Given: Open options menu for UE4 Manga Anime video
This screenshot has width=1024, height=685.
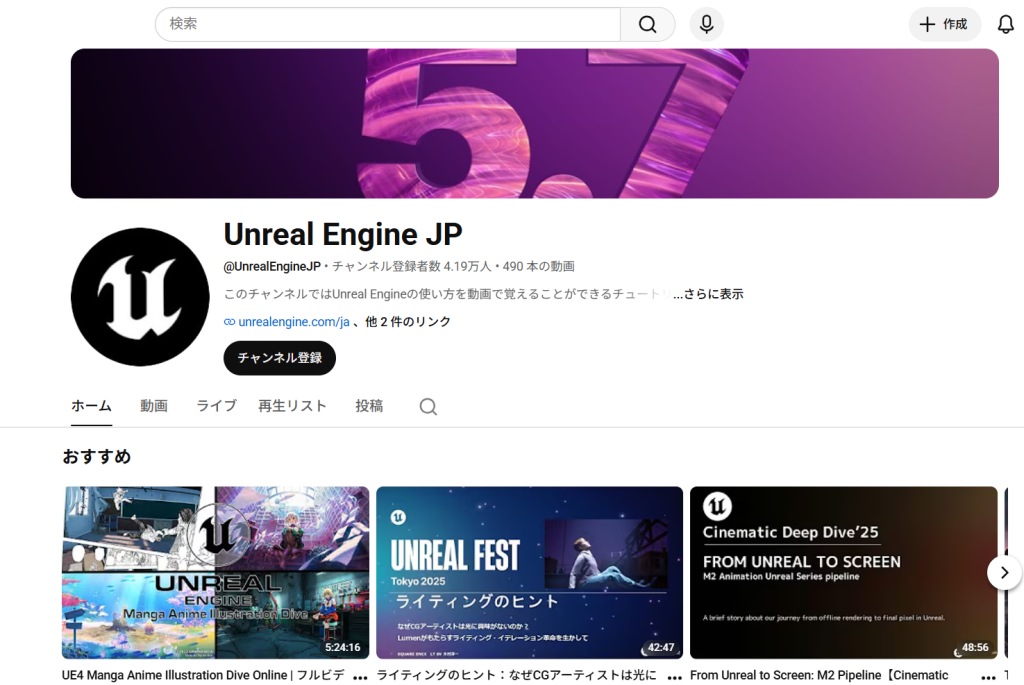Looking at the screenshot, I should coord(360,677).
